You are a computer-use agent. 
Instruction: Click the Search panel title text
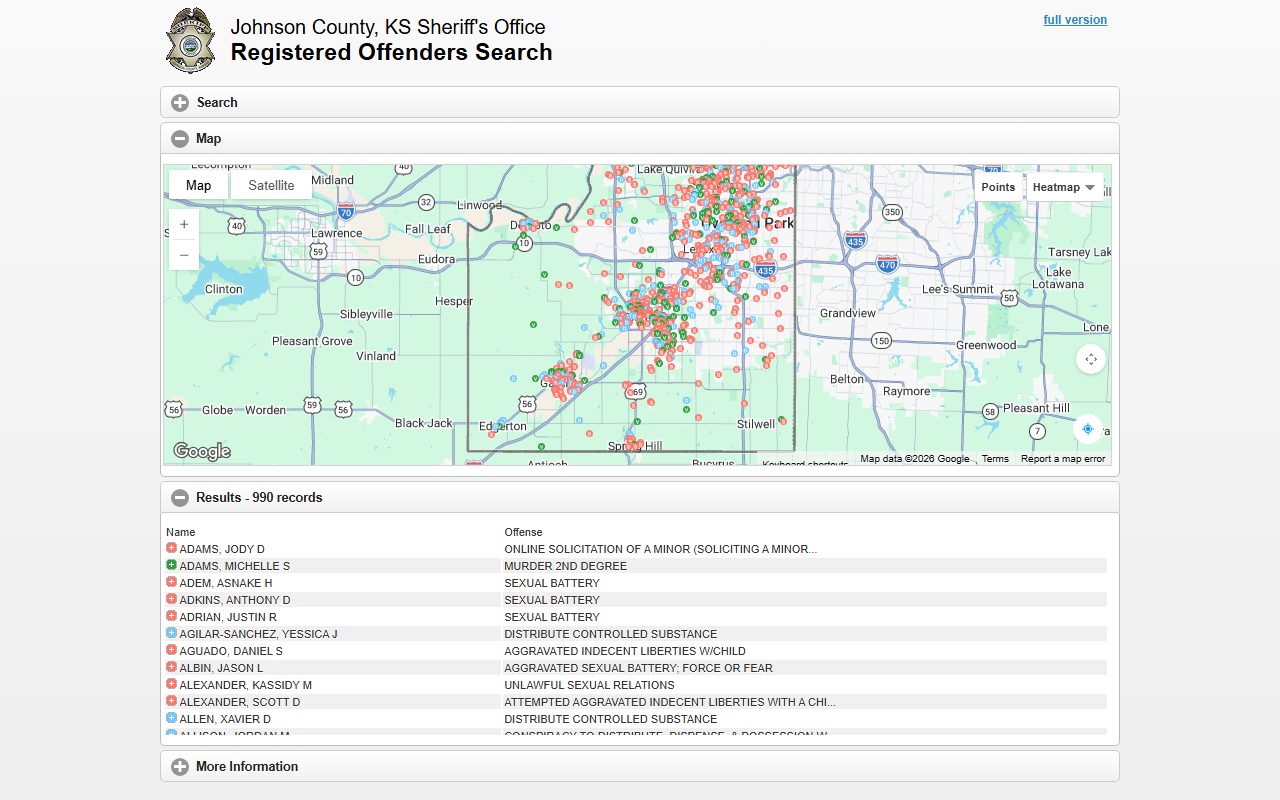click(217, 103)
